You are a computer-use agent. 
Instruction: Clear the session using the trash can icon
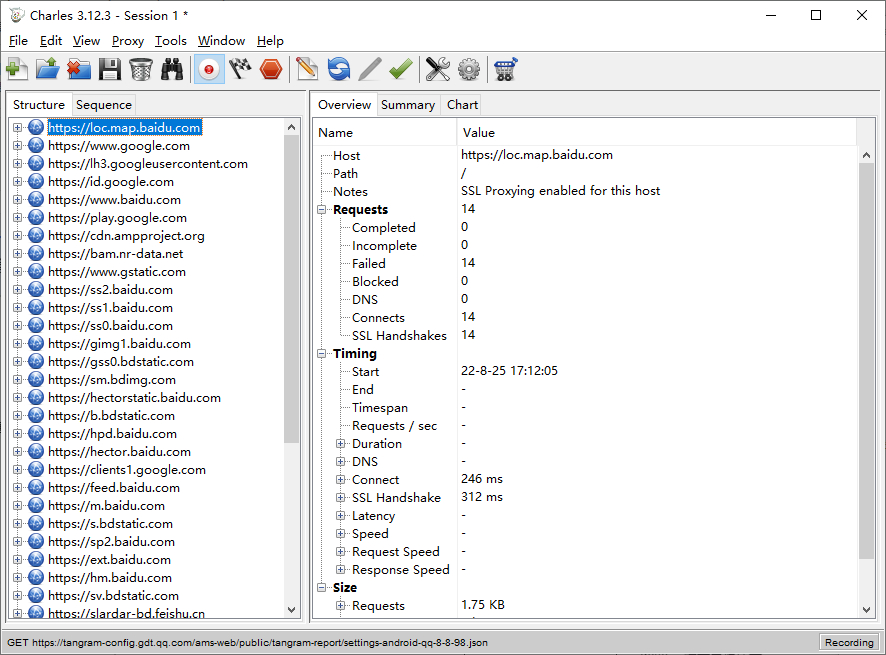tap(141, 69)
